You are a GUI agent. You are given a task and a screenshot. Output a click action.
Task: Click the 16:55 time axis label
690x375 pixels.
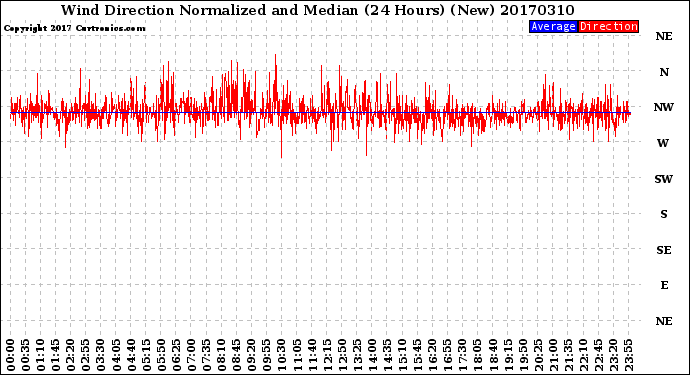[x=448, y=355]
